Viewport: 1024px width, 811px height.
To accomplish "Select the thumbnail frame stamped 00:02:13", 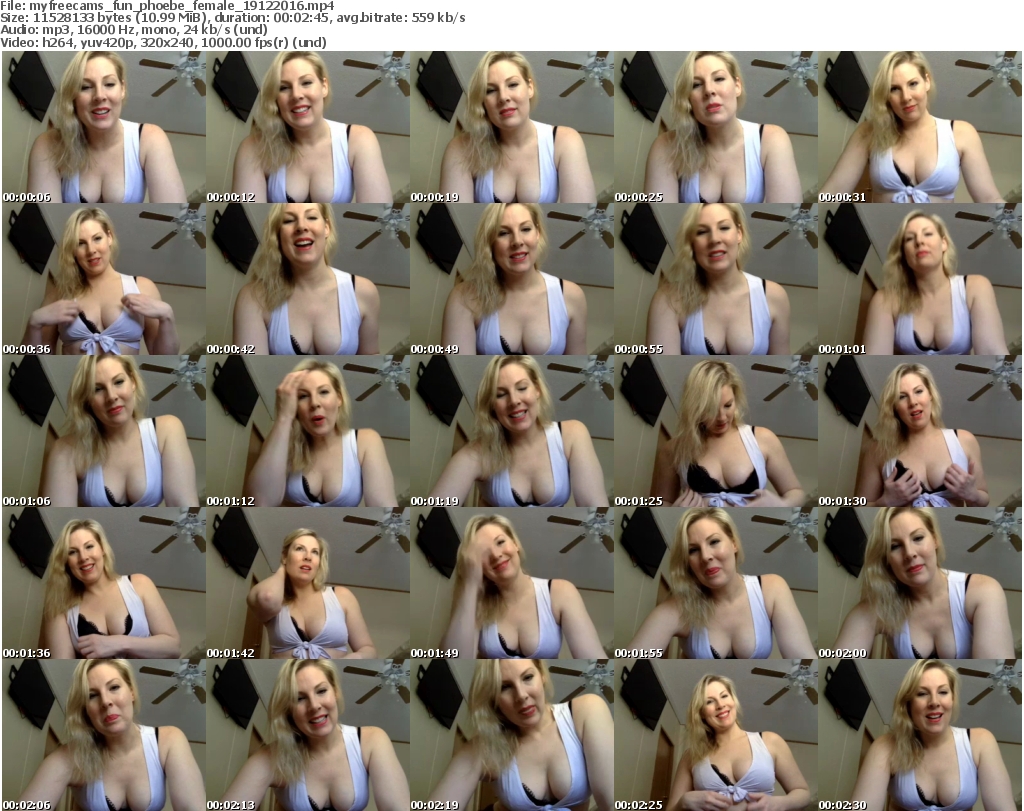I will [x=308, y=735].
